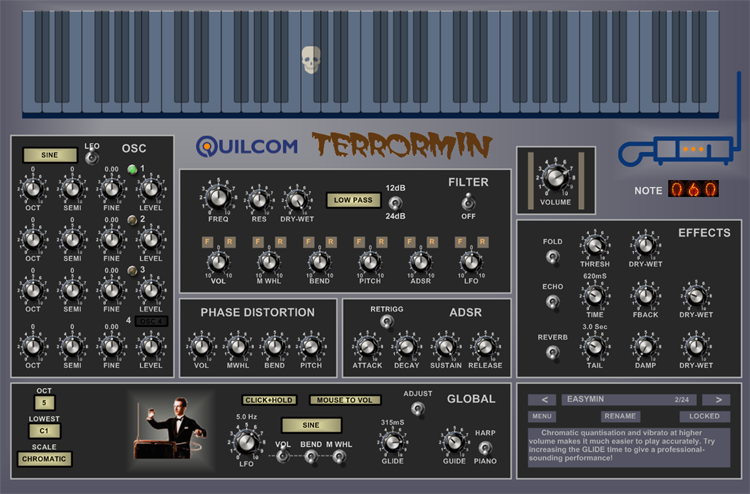Click the oscillator 3 LED indicator

(x=130, y=270)
